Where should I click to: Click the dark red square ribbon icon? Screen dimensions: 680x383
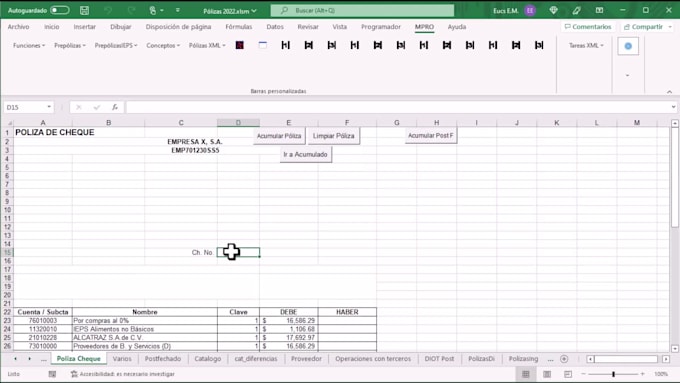(239, 45)
